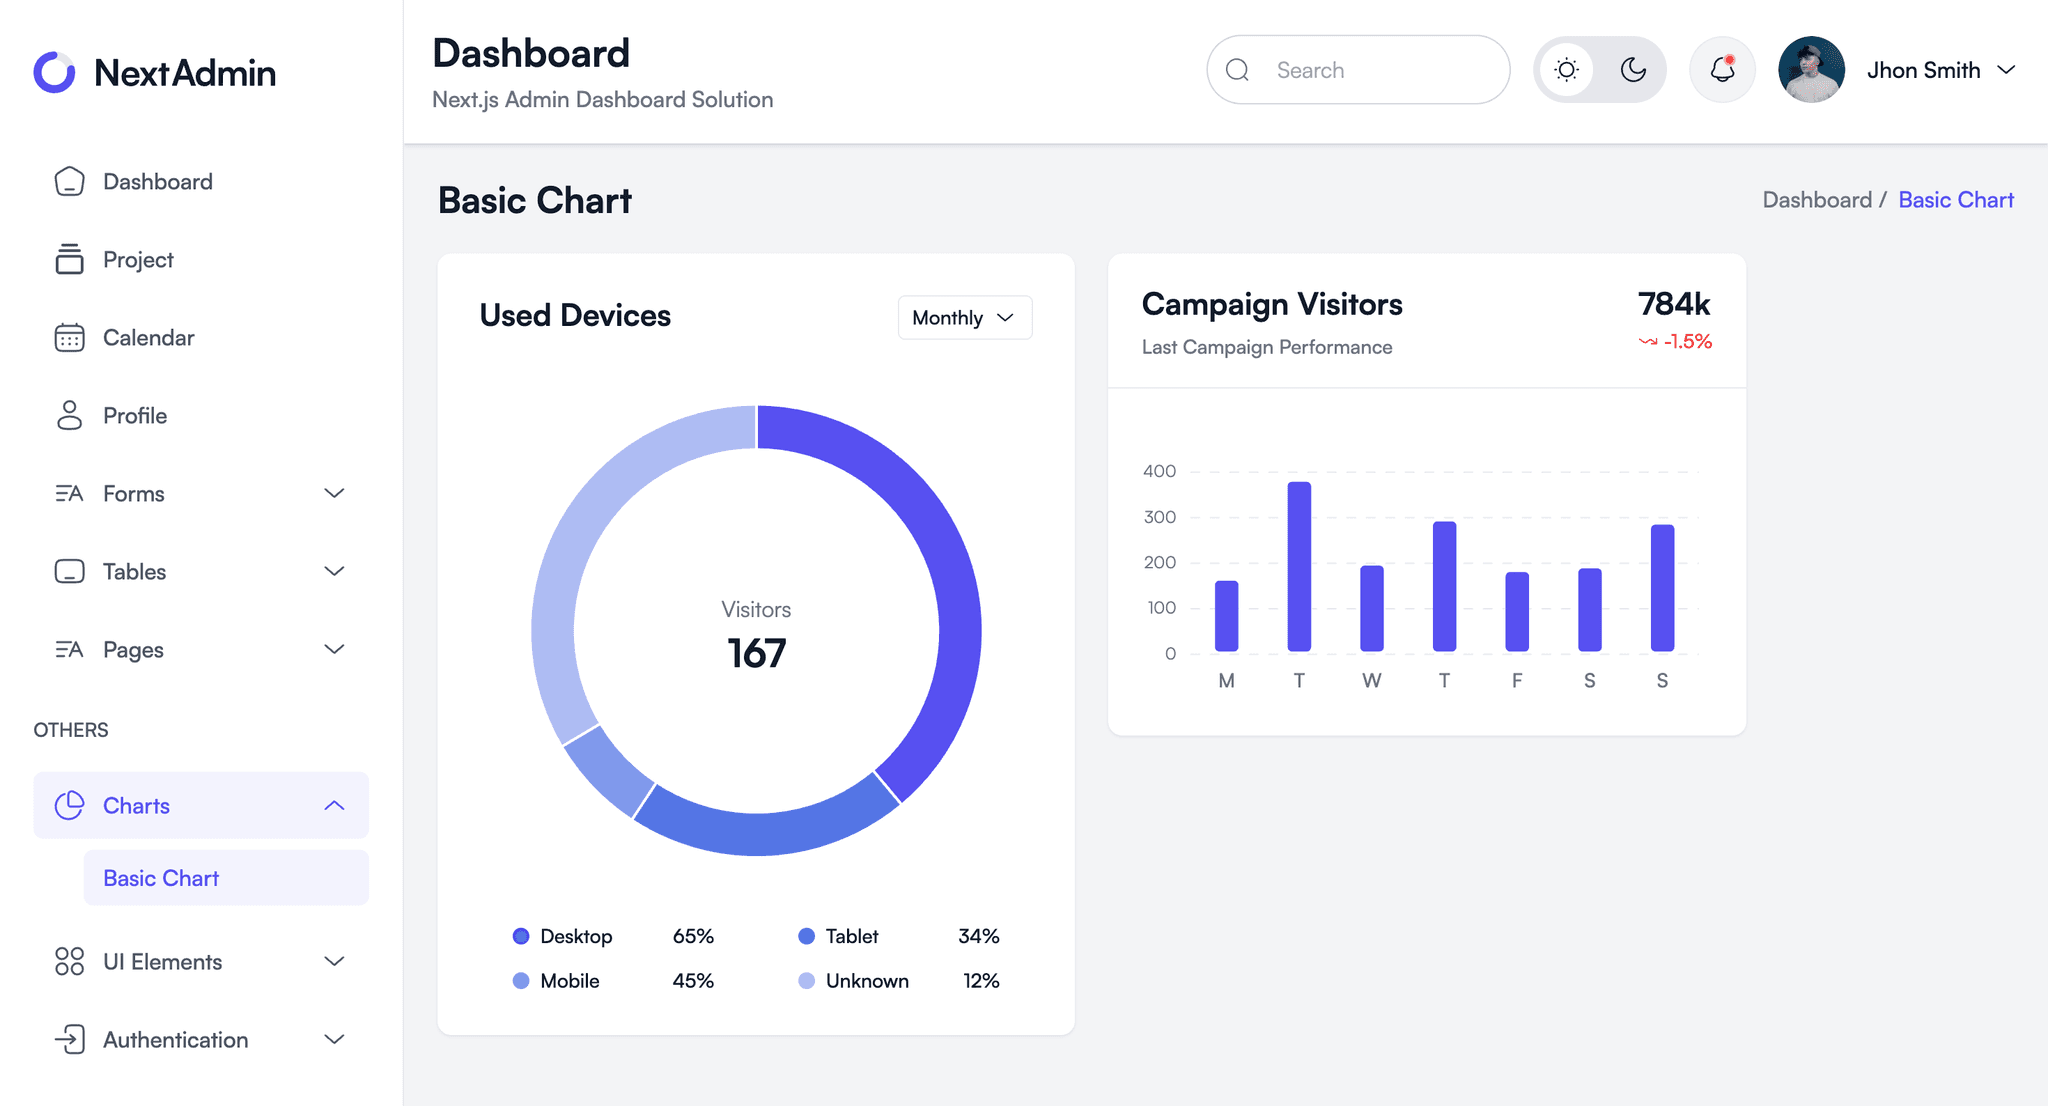Click the UI Elements grid icon
The width and height of the screenshot is (2048, 1106).
69,961
